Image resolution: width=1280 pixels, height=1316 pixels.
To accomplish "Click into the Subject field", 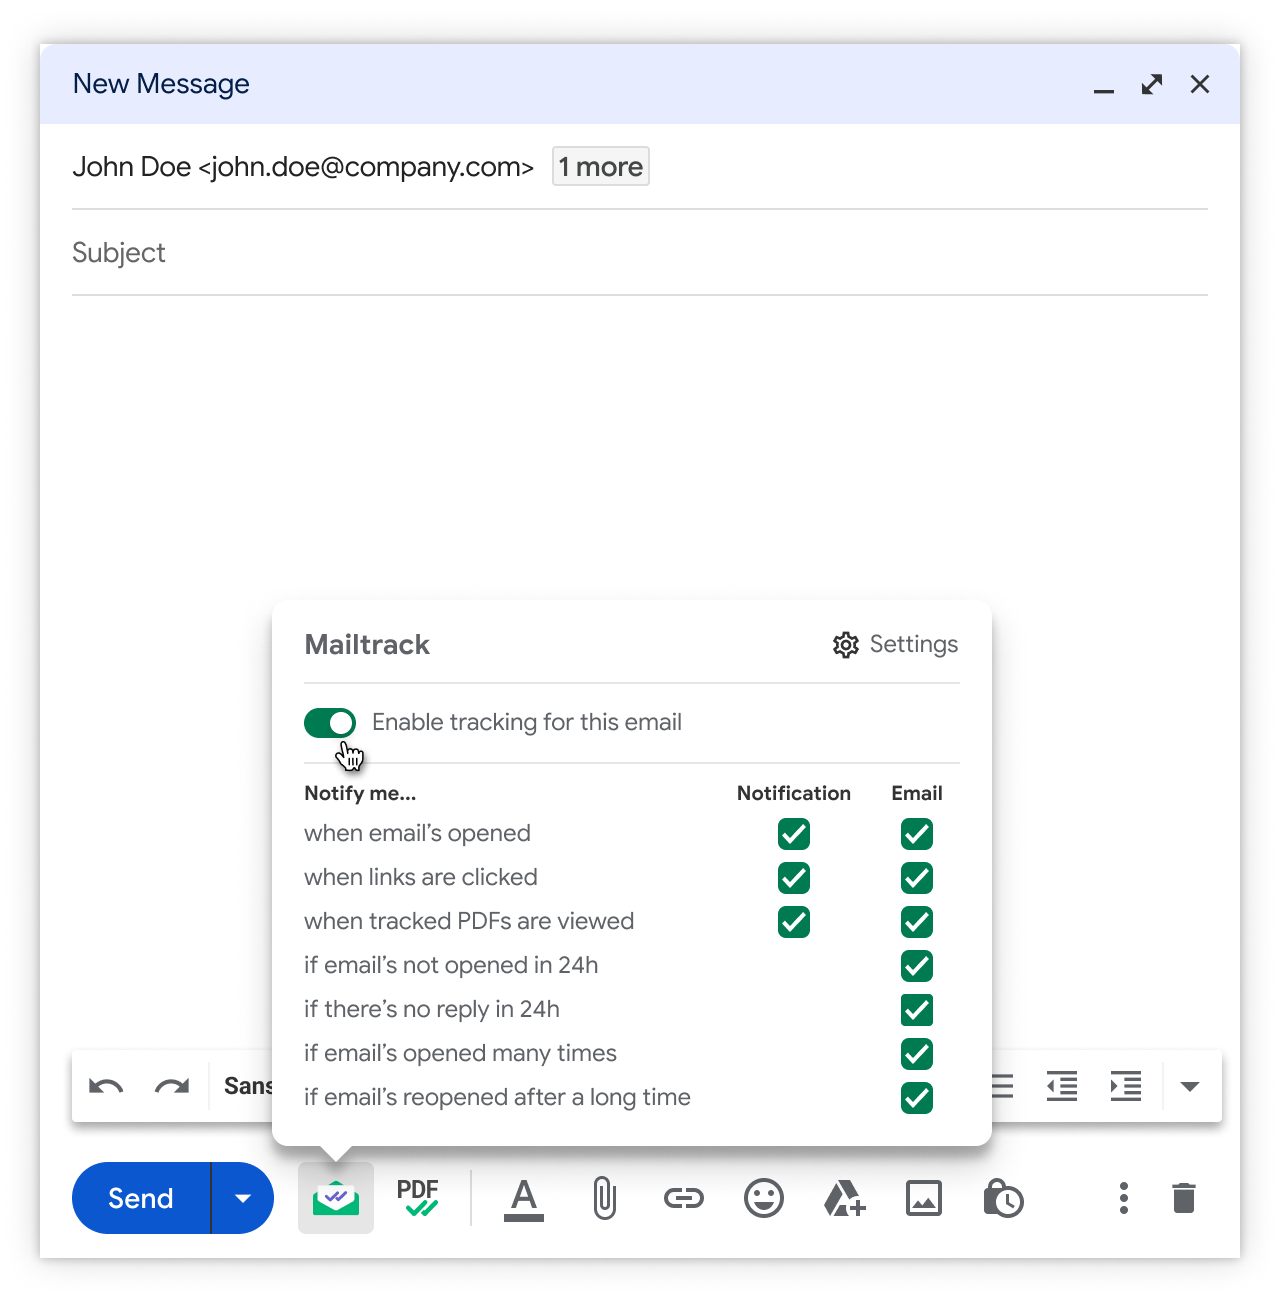I will (x=640, y=253).
